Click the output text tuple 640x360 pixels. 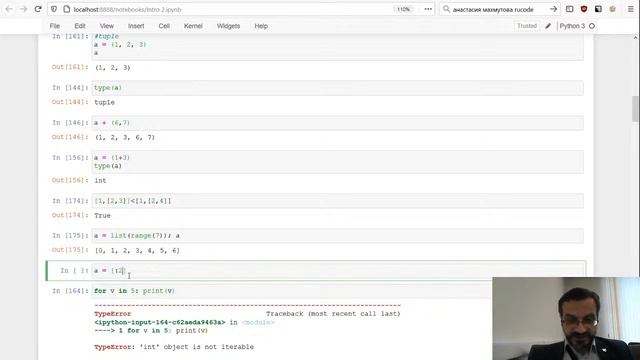[x=104, y=102]
